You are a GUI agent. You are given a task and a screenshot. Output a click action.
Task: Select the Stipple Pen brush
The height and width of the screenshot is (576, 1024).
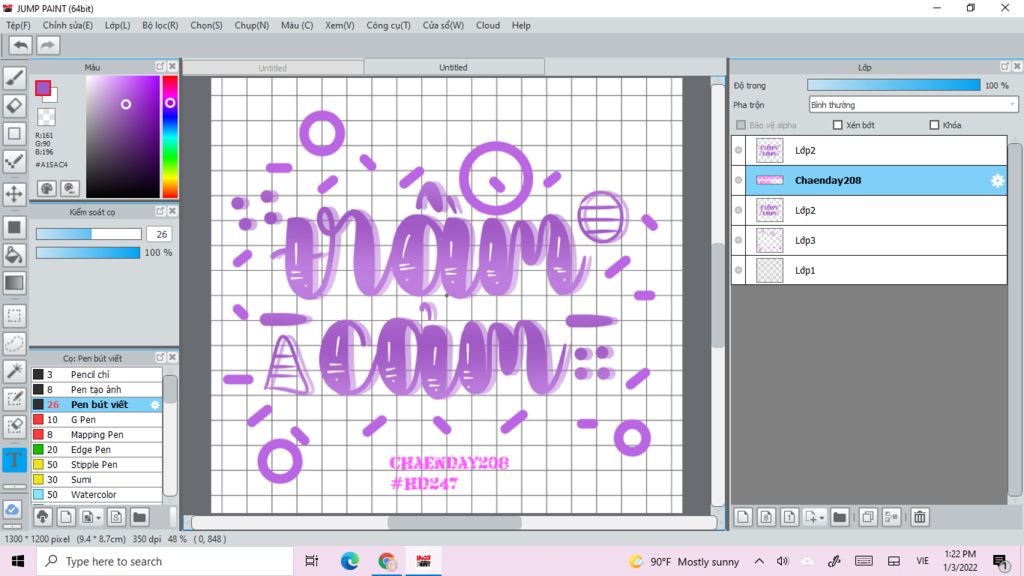(97, 465)
